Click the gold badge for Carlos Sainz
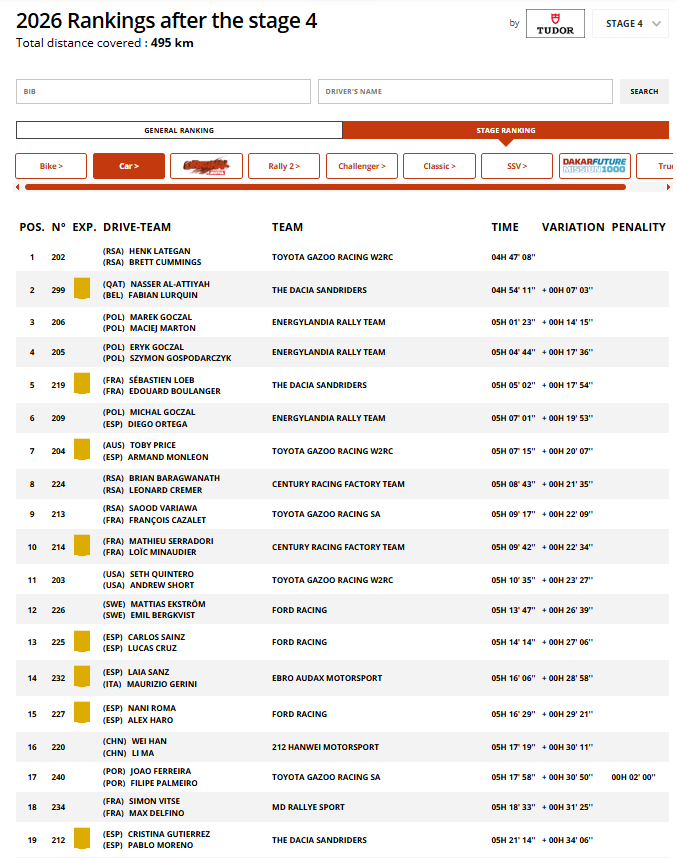Image resolution: width=677 pixels, height=858 pixels. click(82, 641)
